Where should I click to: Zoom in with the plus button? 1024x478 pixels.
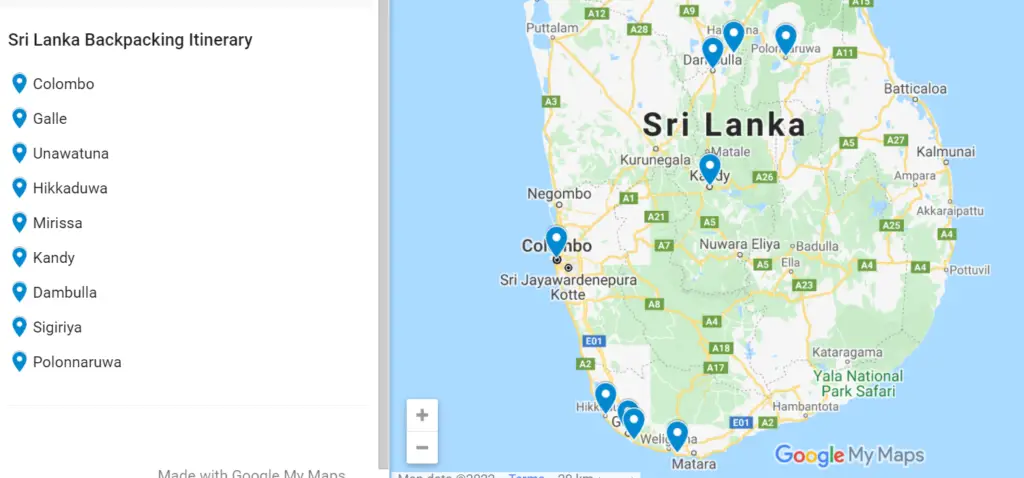tap(422, 415)
